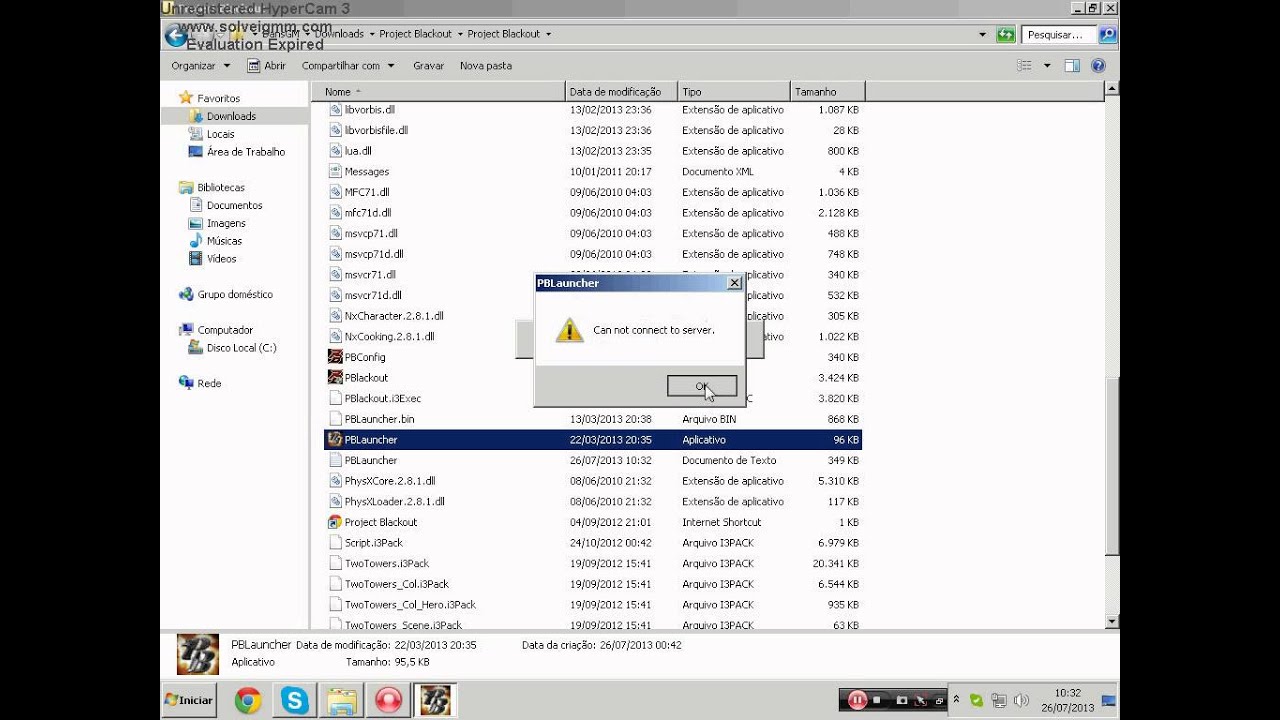
Task: Open Músicas library
Action: (x=224, y=241)
